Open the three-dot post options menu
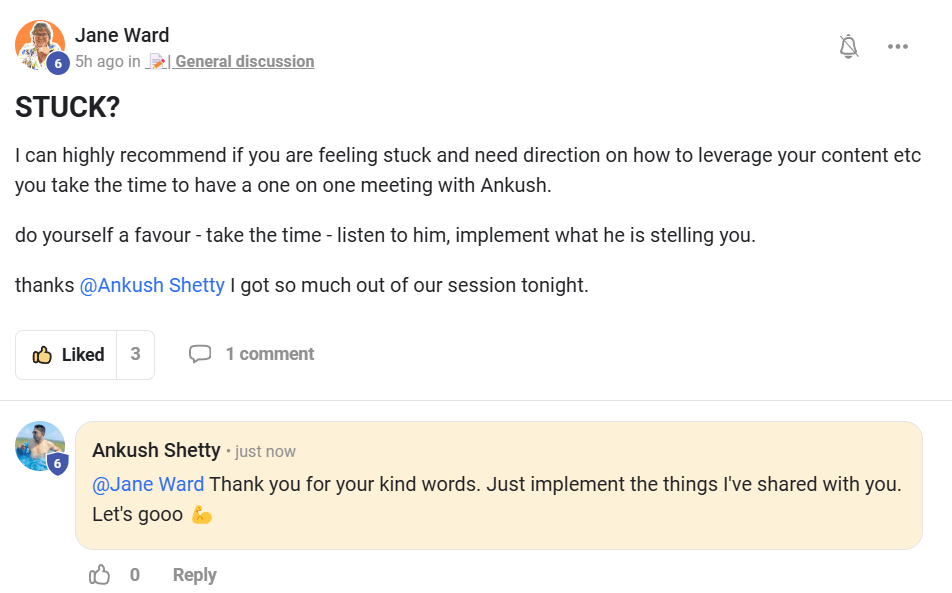952x593 pixels. (x=897, y=46)
